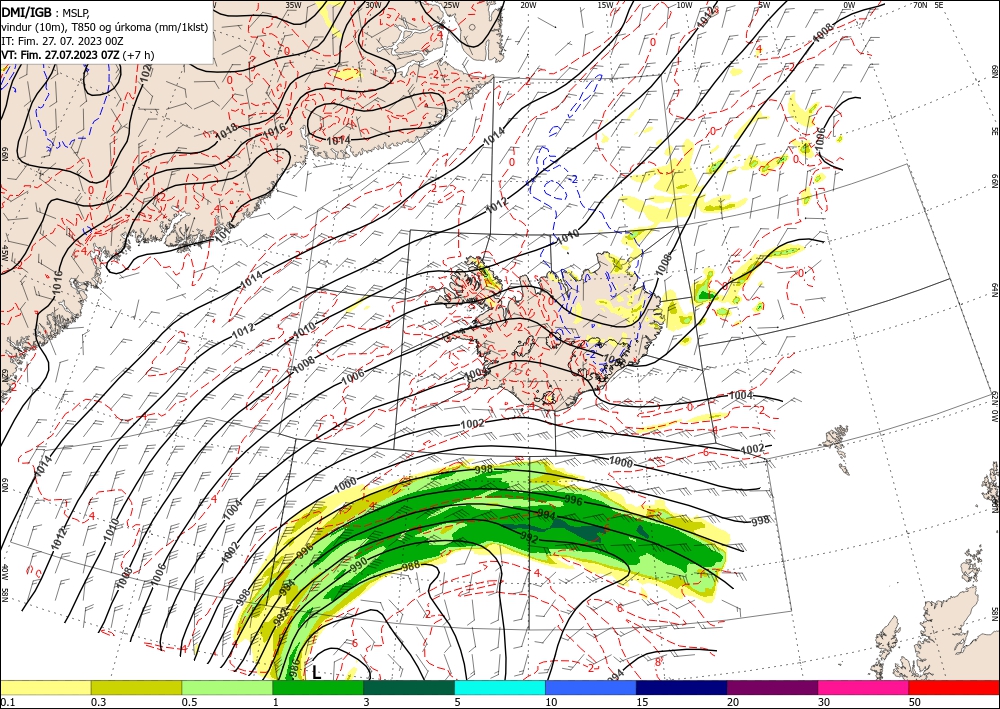Click the cyan 5–10 legend swatch
The width and height of the screenshot is (1000, 709).
click(x=500, y=687)
